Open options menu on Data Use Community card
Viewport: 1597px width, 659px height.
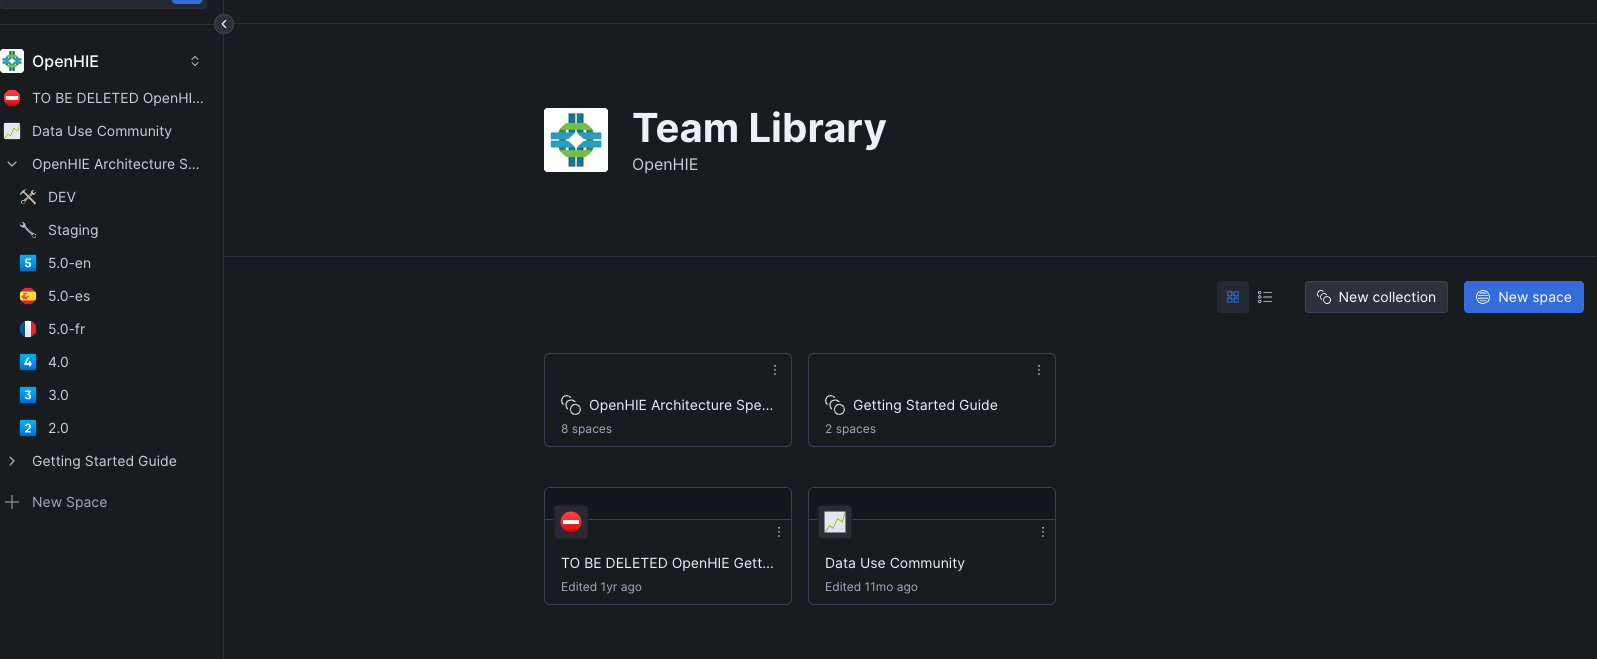pos(1043,532)
